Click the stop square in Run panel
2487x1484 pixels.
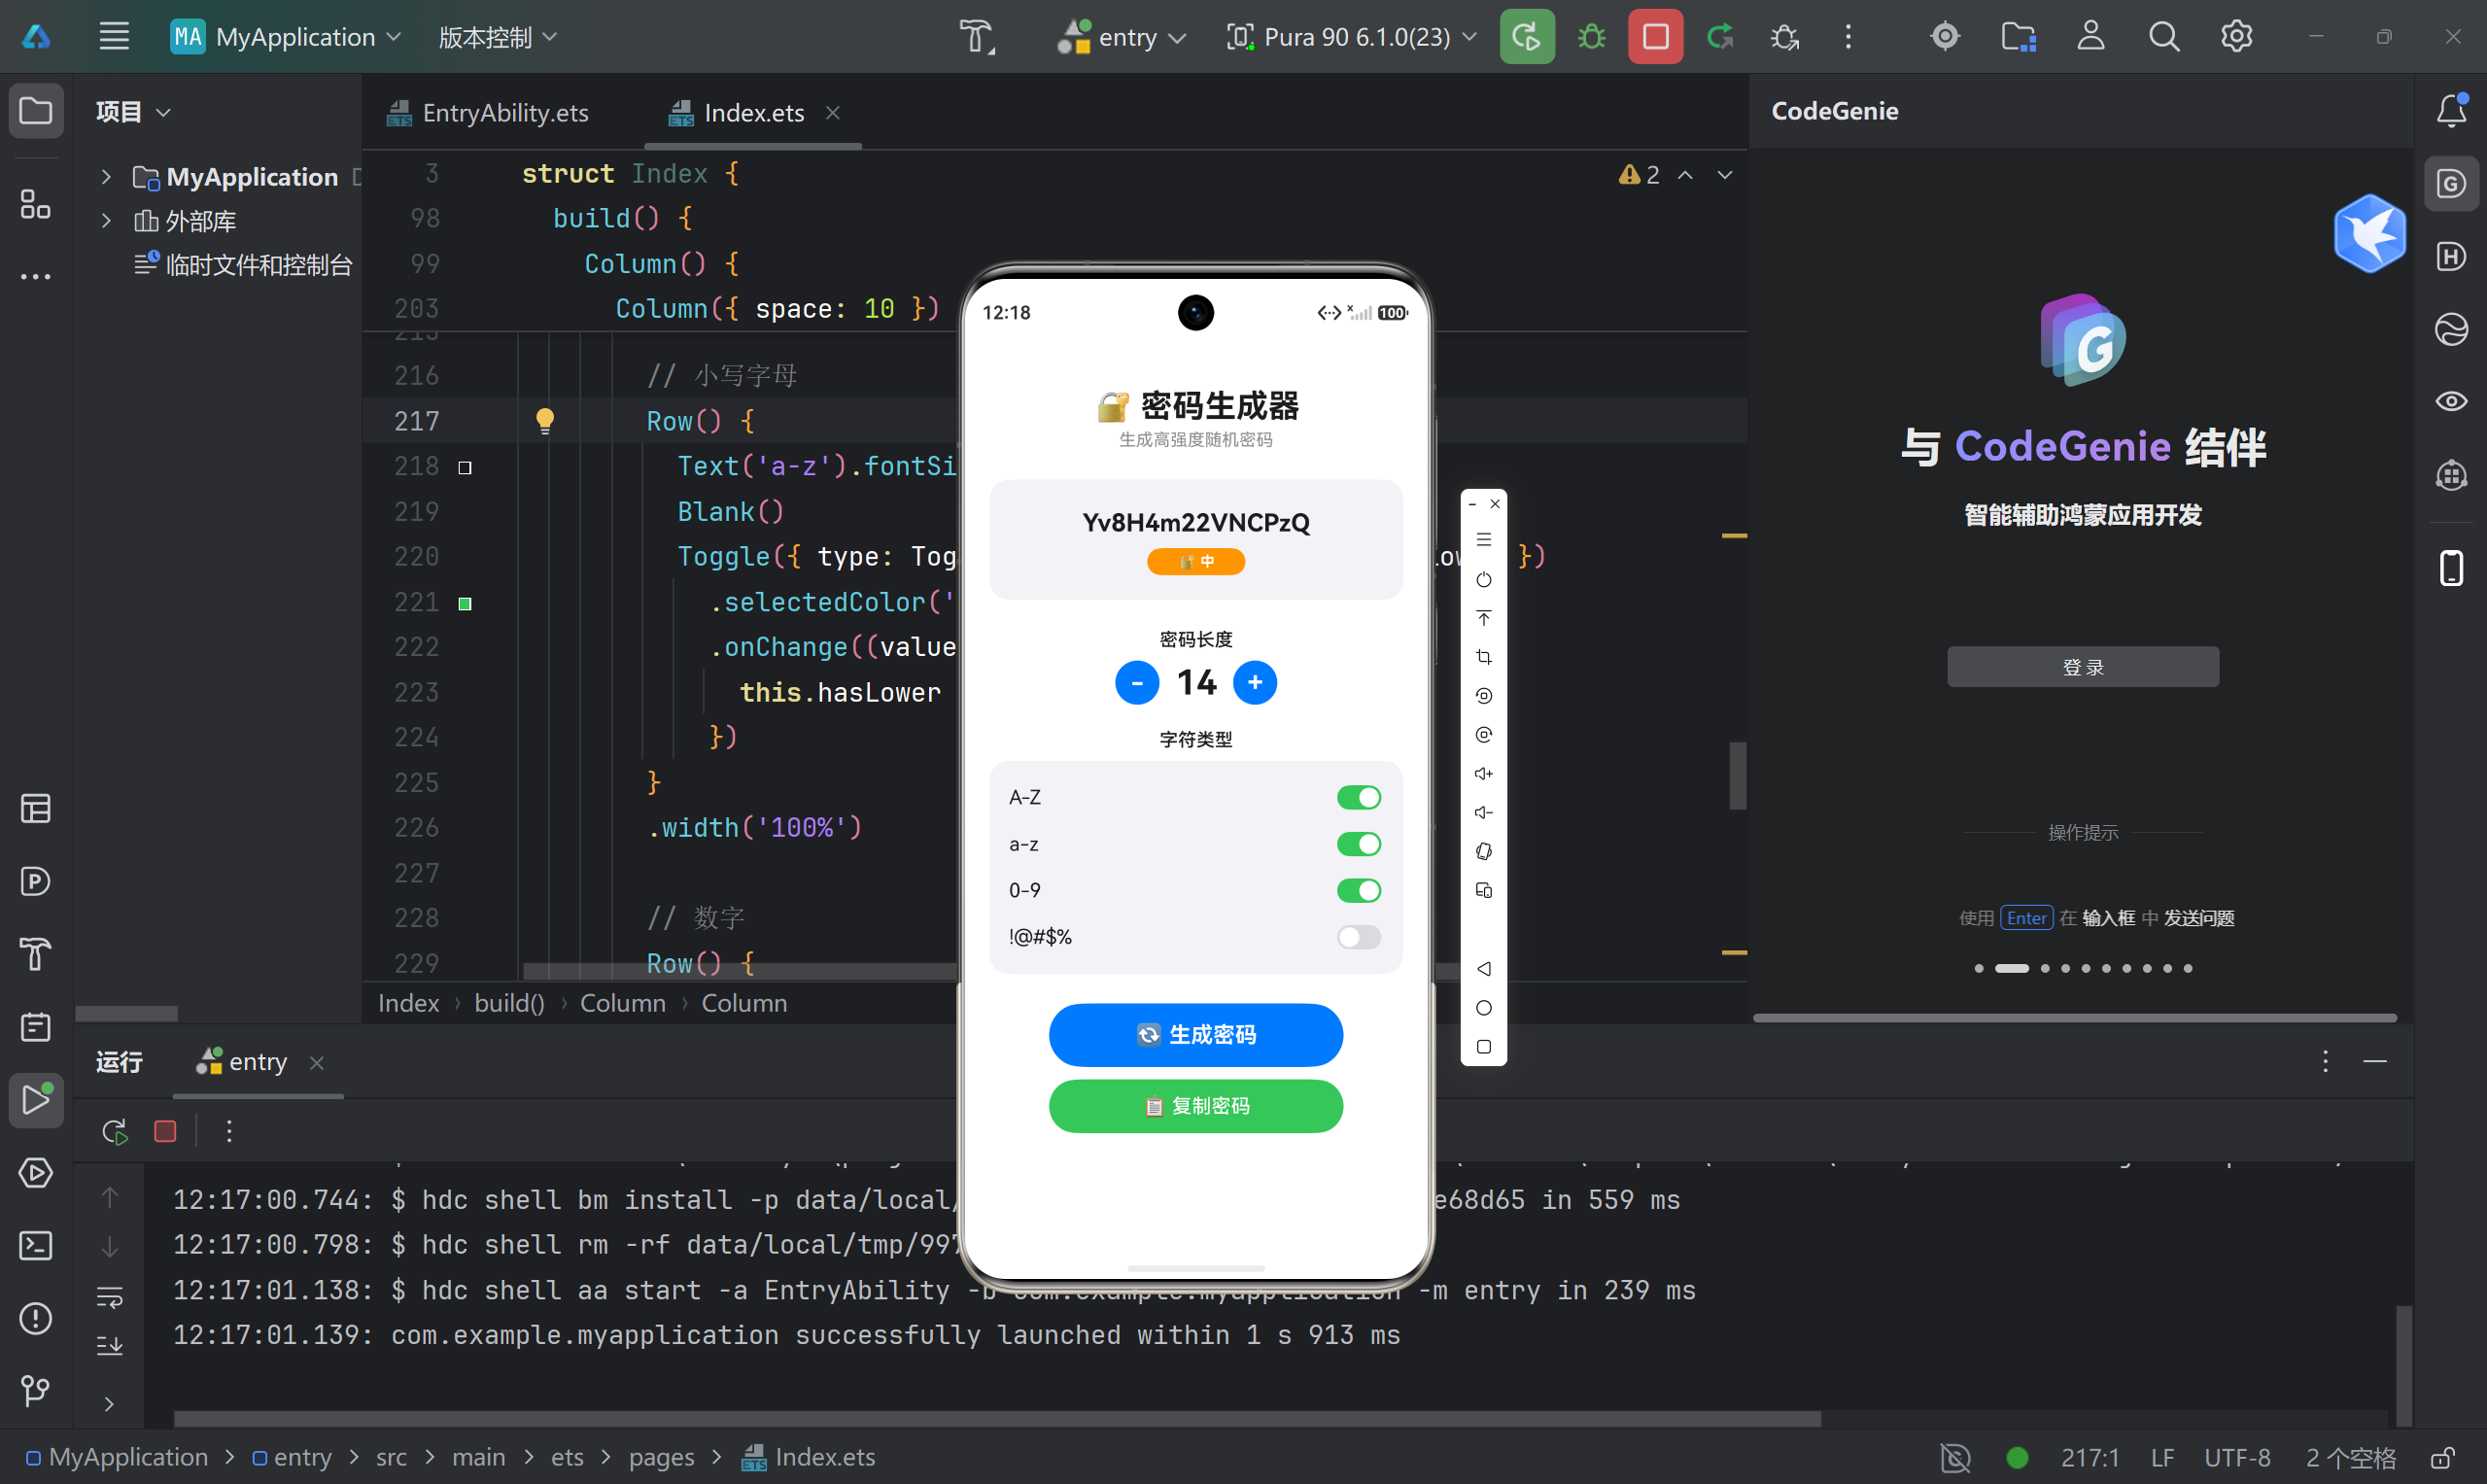[x=165, y=1131]
